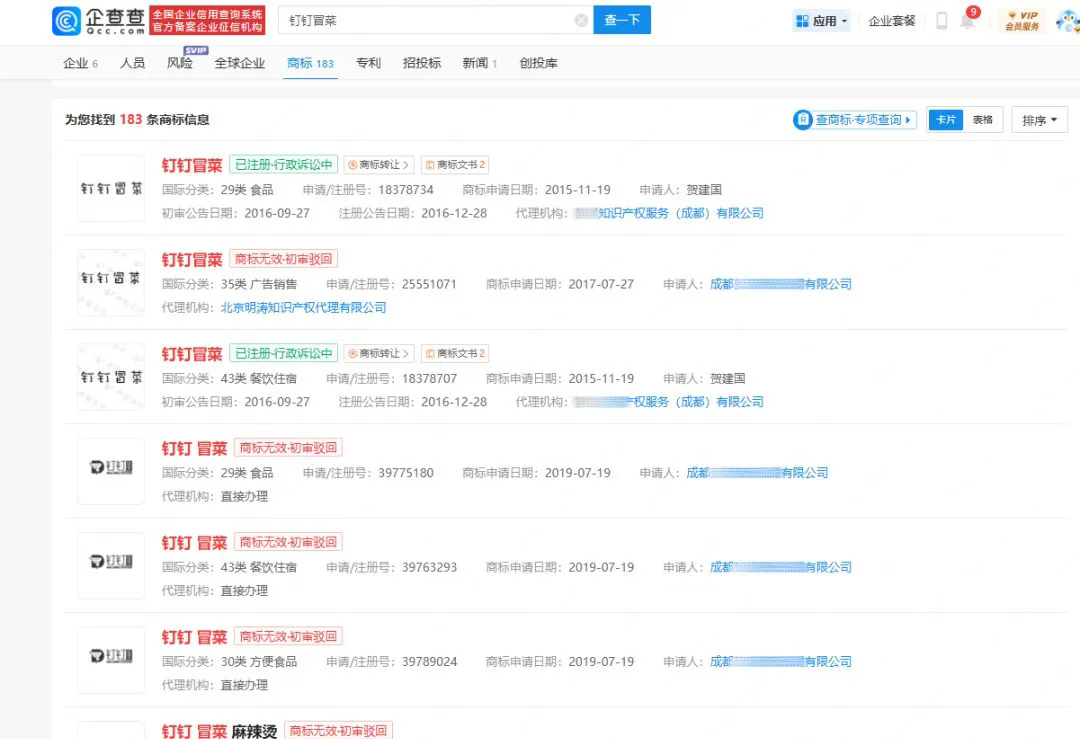
Task: Click 已注册·行政诉讼中 tag on 18378734
Action: tap(283, 165)
